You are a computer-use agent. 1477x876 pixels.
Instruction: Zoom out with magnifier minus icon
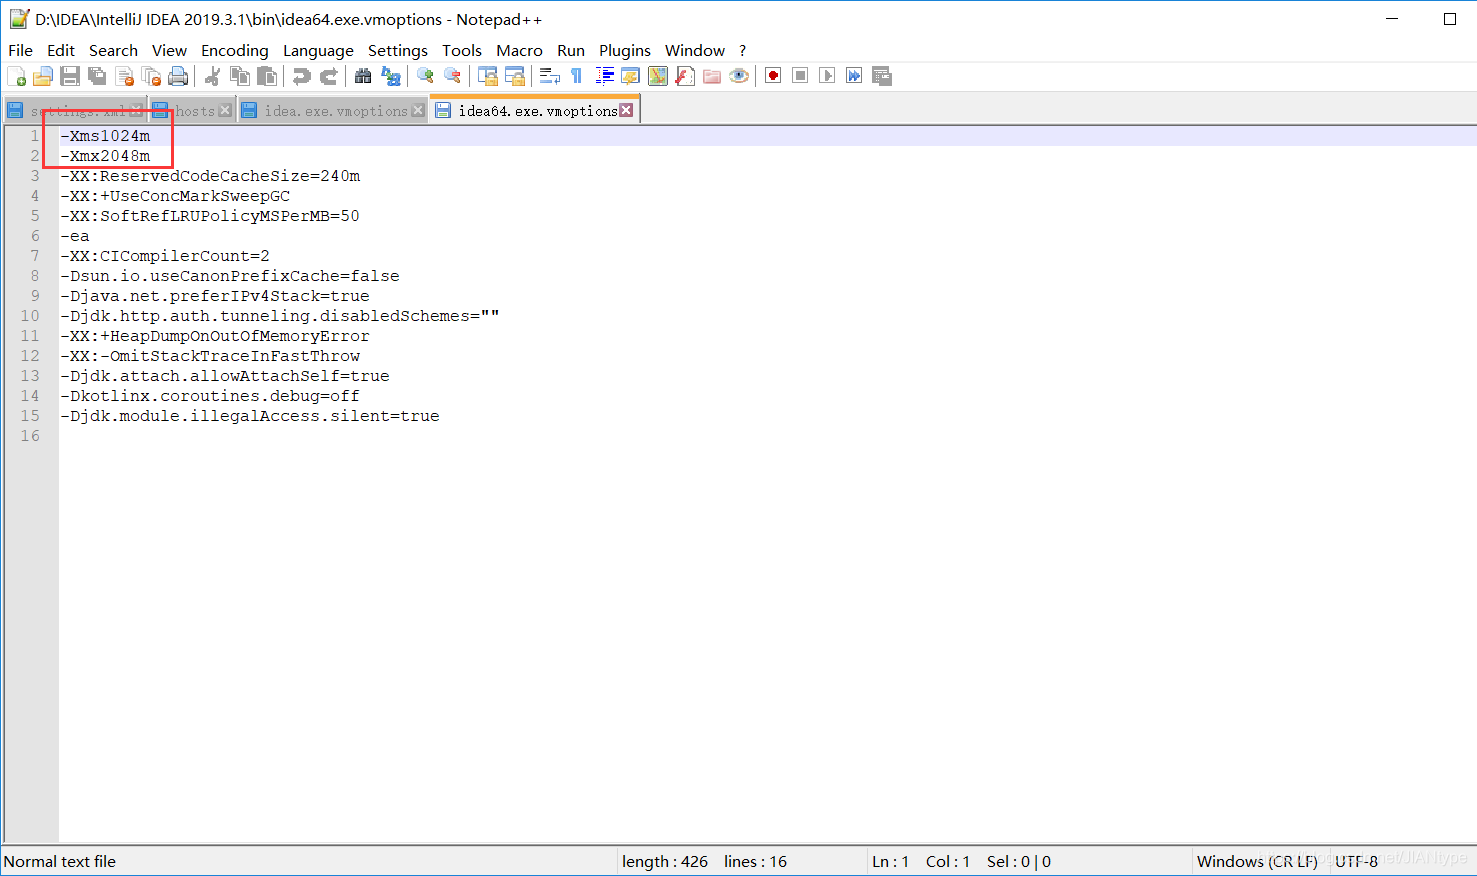point(452,76)
